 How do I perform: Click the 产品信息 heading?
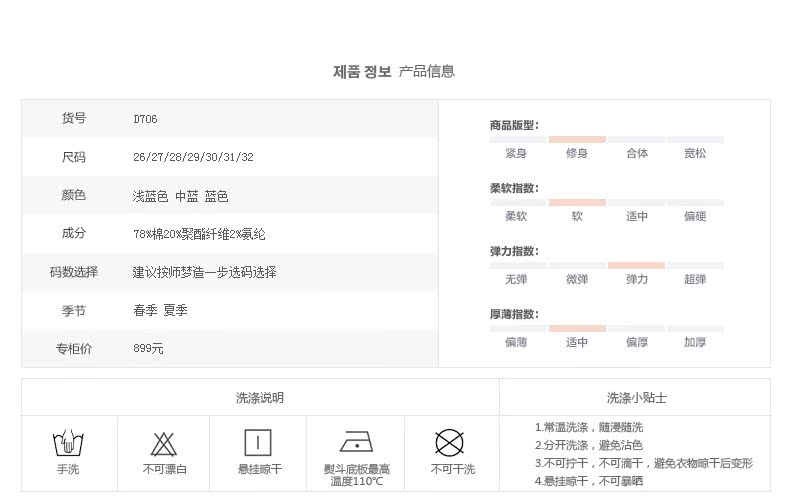(427, 71)
